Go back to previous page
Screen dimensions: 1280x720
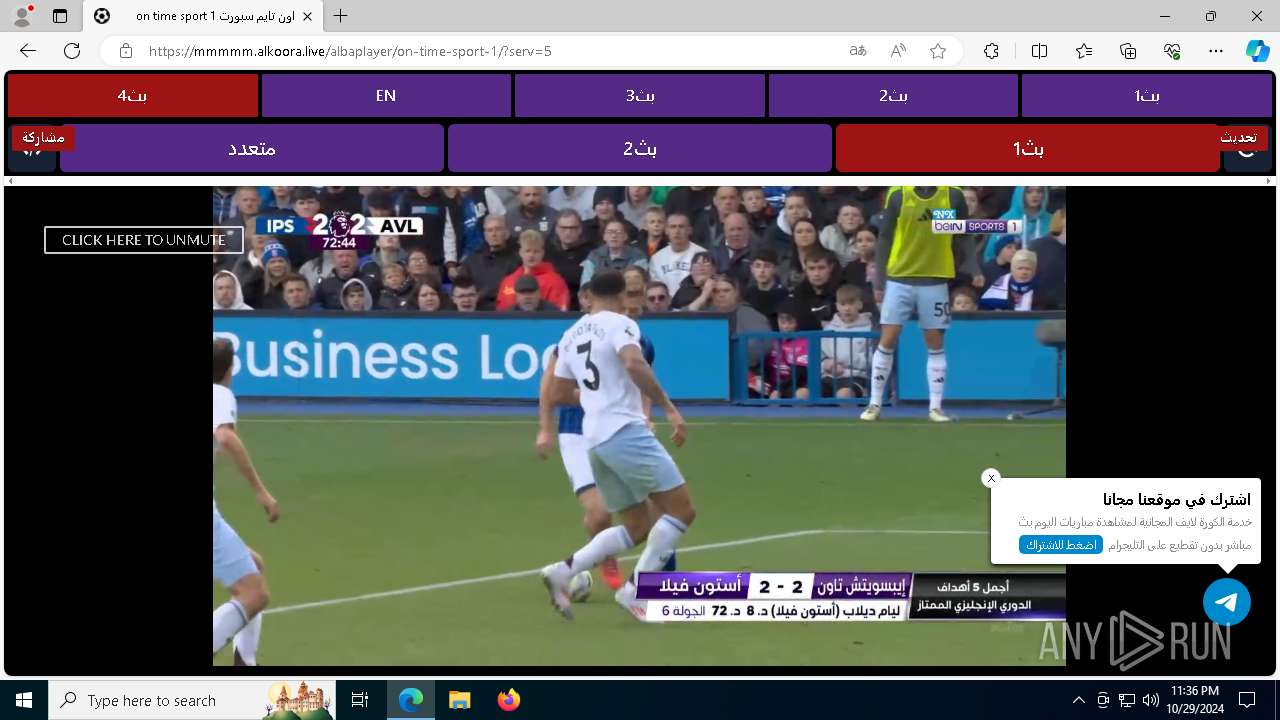pyautogui.click(x=28, y=51)
